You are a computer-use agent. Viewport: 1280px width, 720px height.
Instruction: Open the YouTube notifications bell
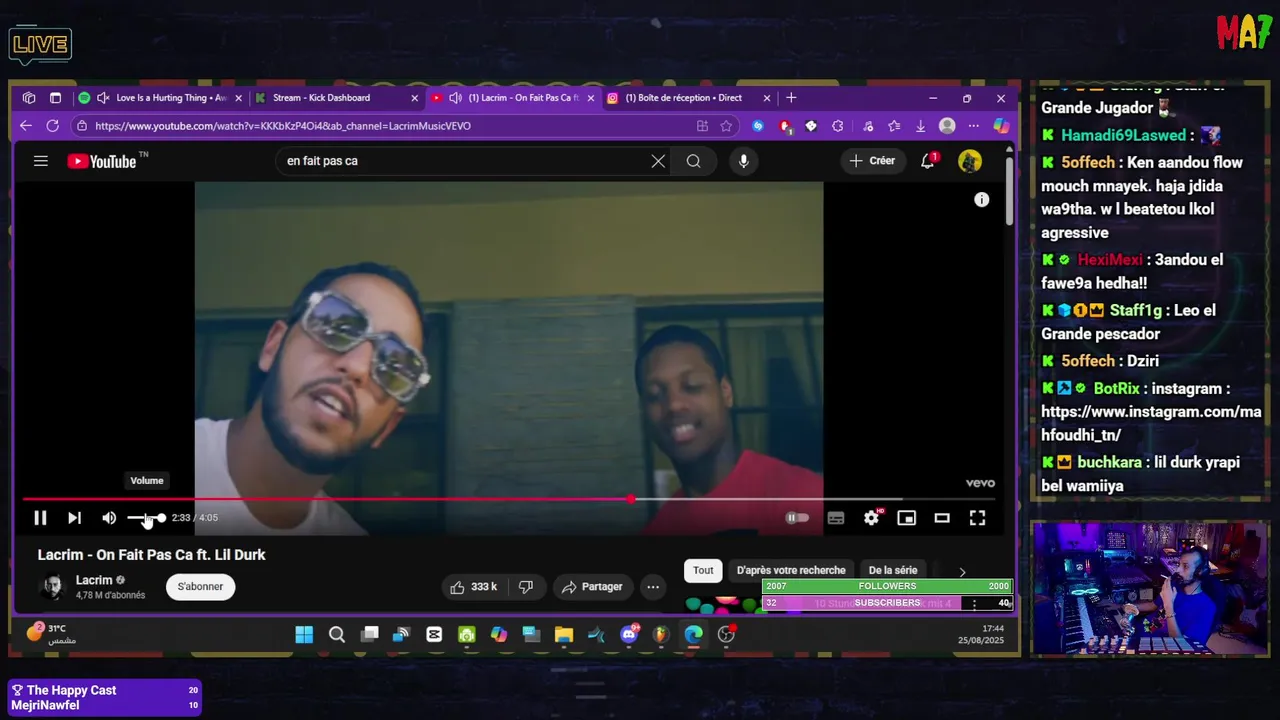tap(928, 161)
